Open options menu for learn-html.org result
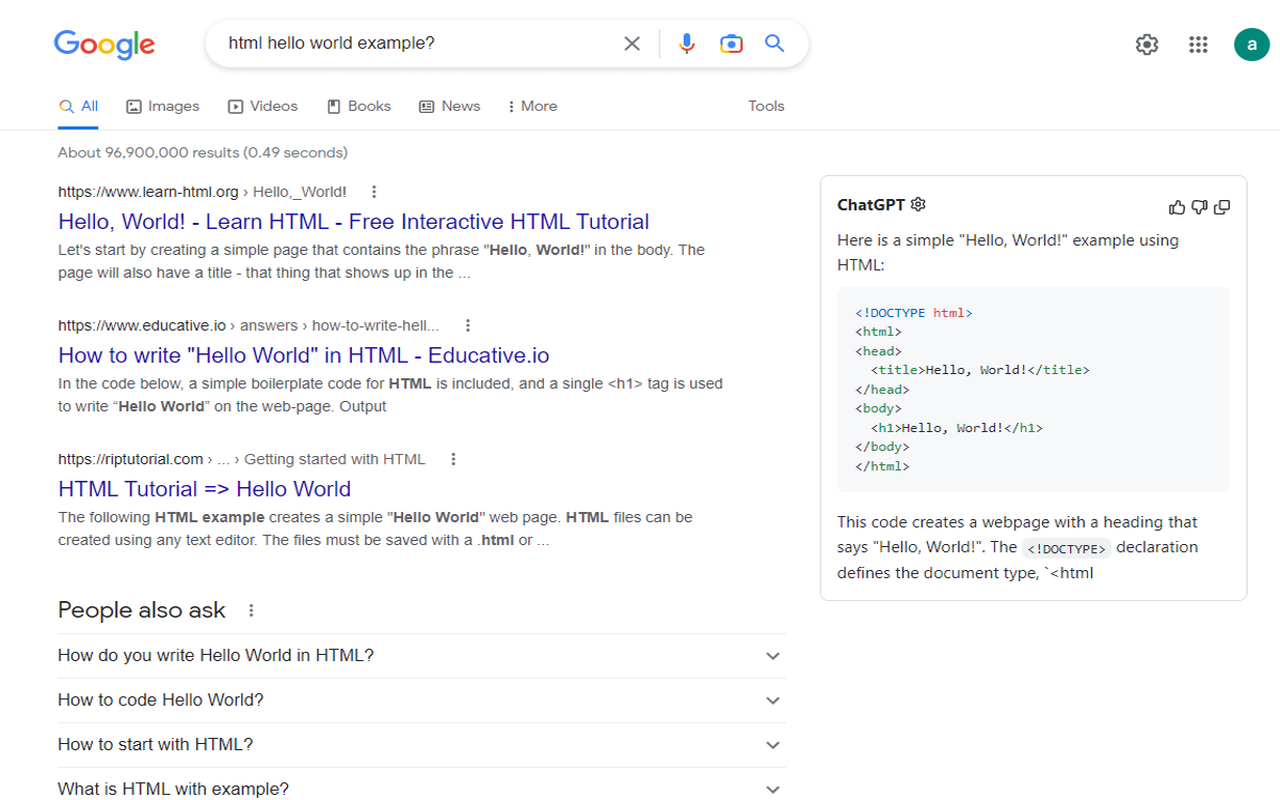Screen dimensions: 1280x800 tap(374, 191)
